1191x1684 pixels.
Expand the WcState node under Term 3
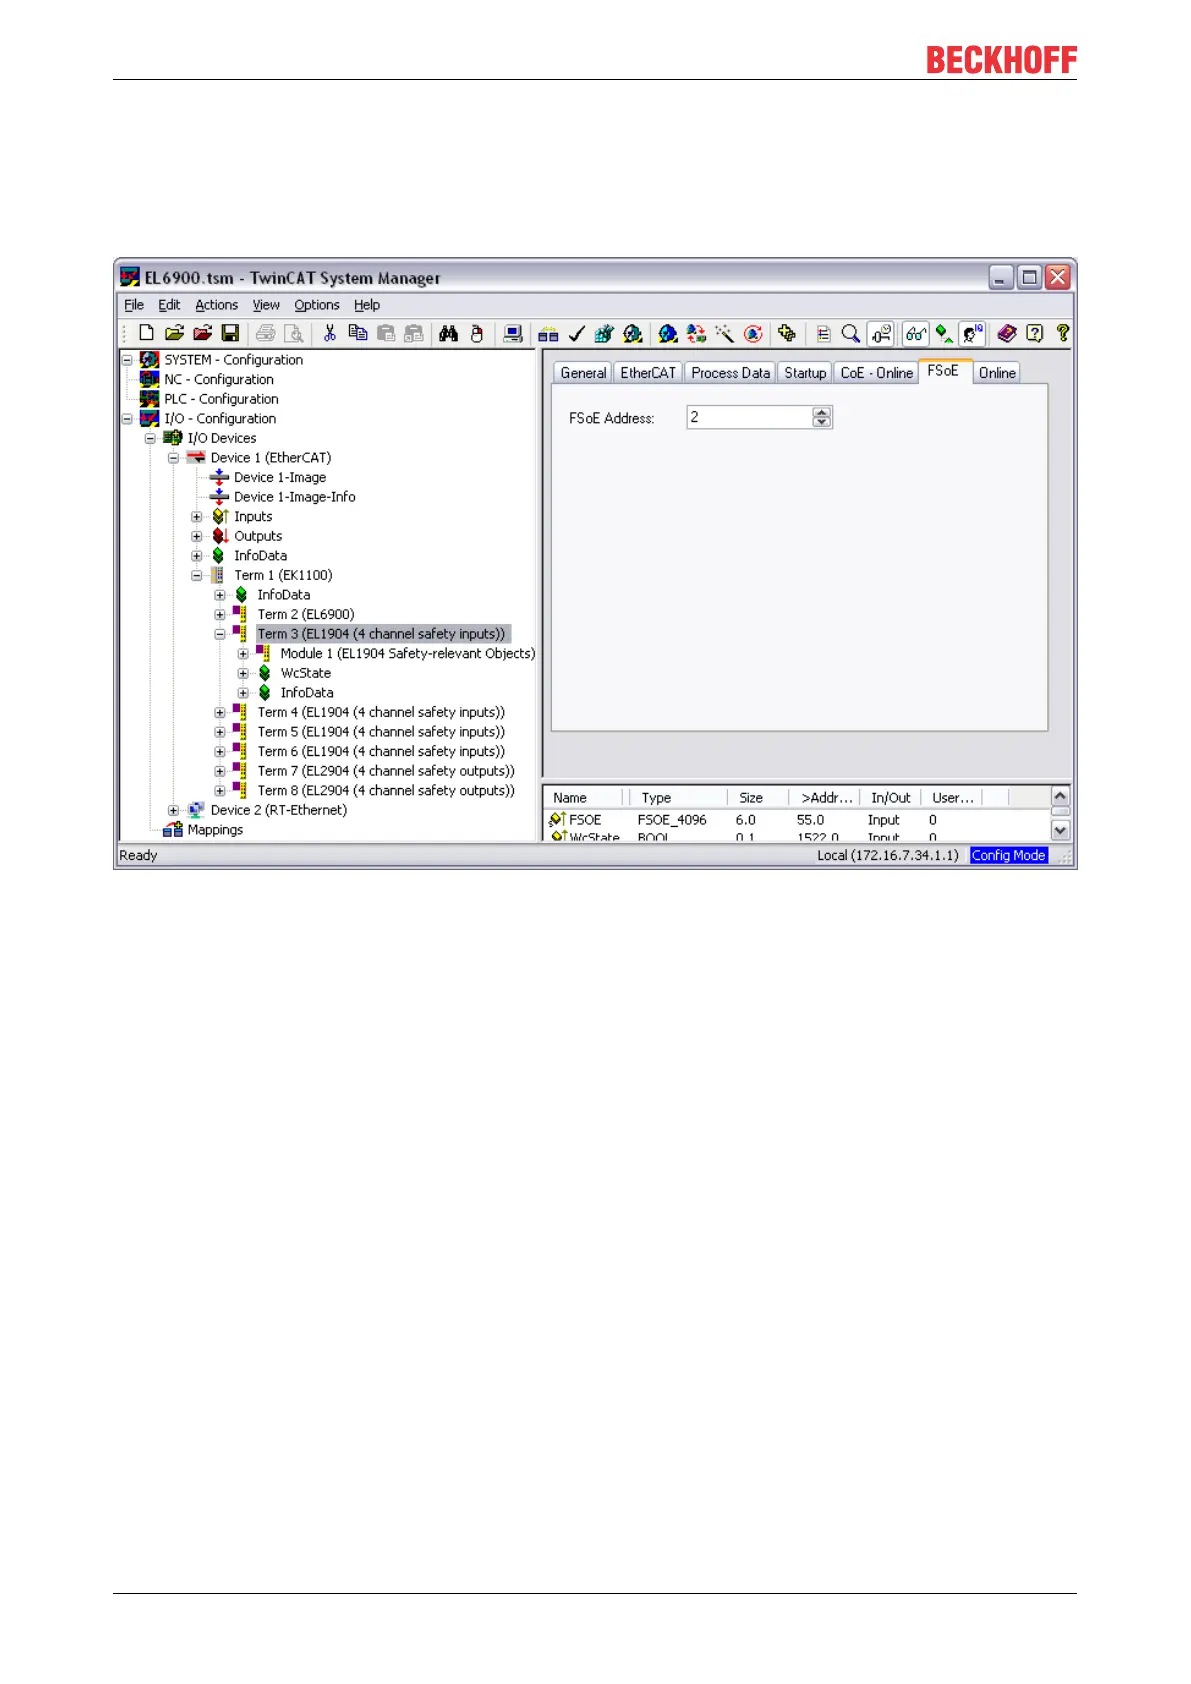coord(243,673)
